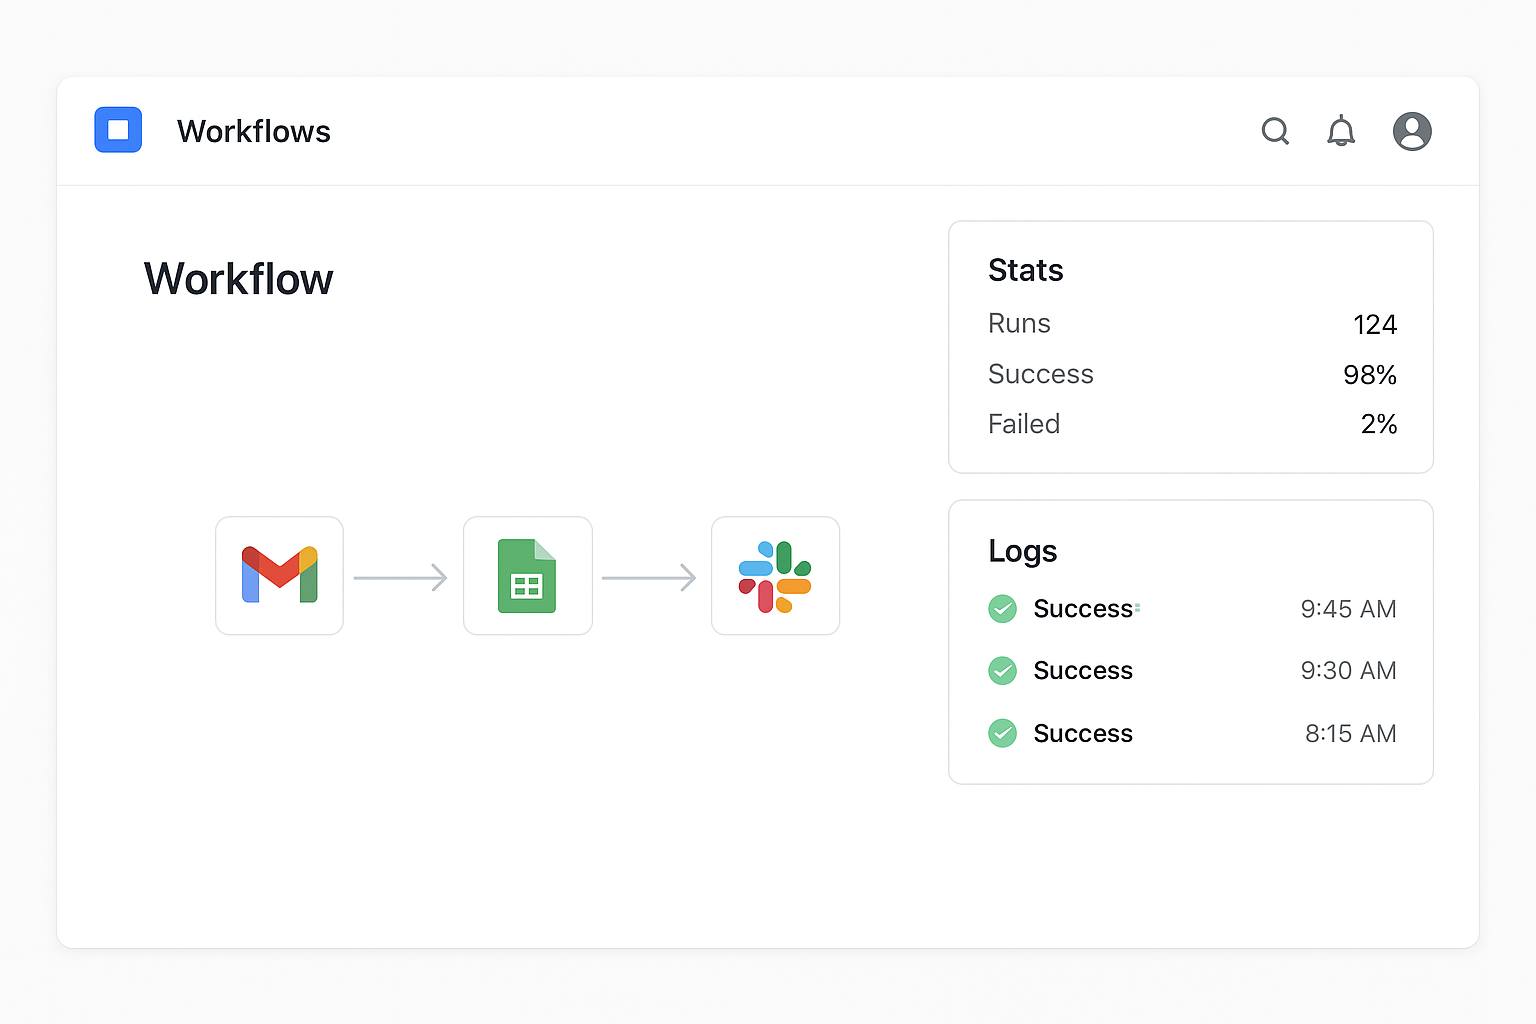Open search from the top bar
The height and width of the screenshot is (1024, 1536).
tap(1275, 131)
